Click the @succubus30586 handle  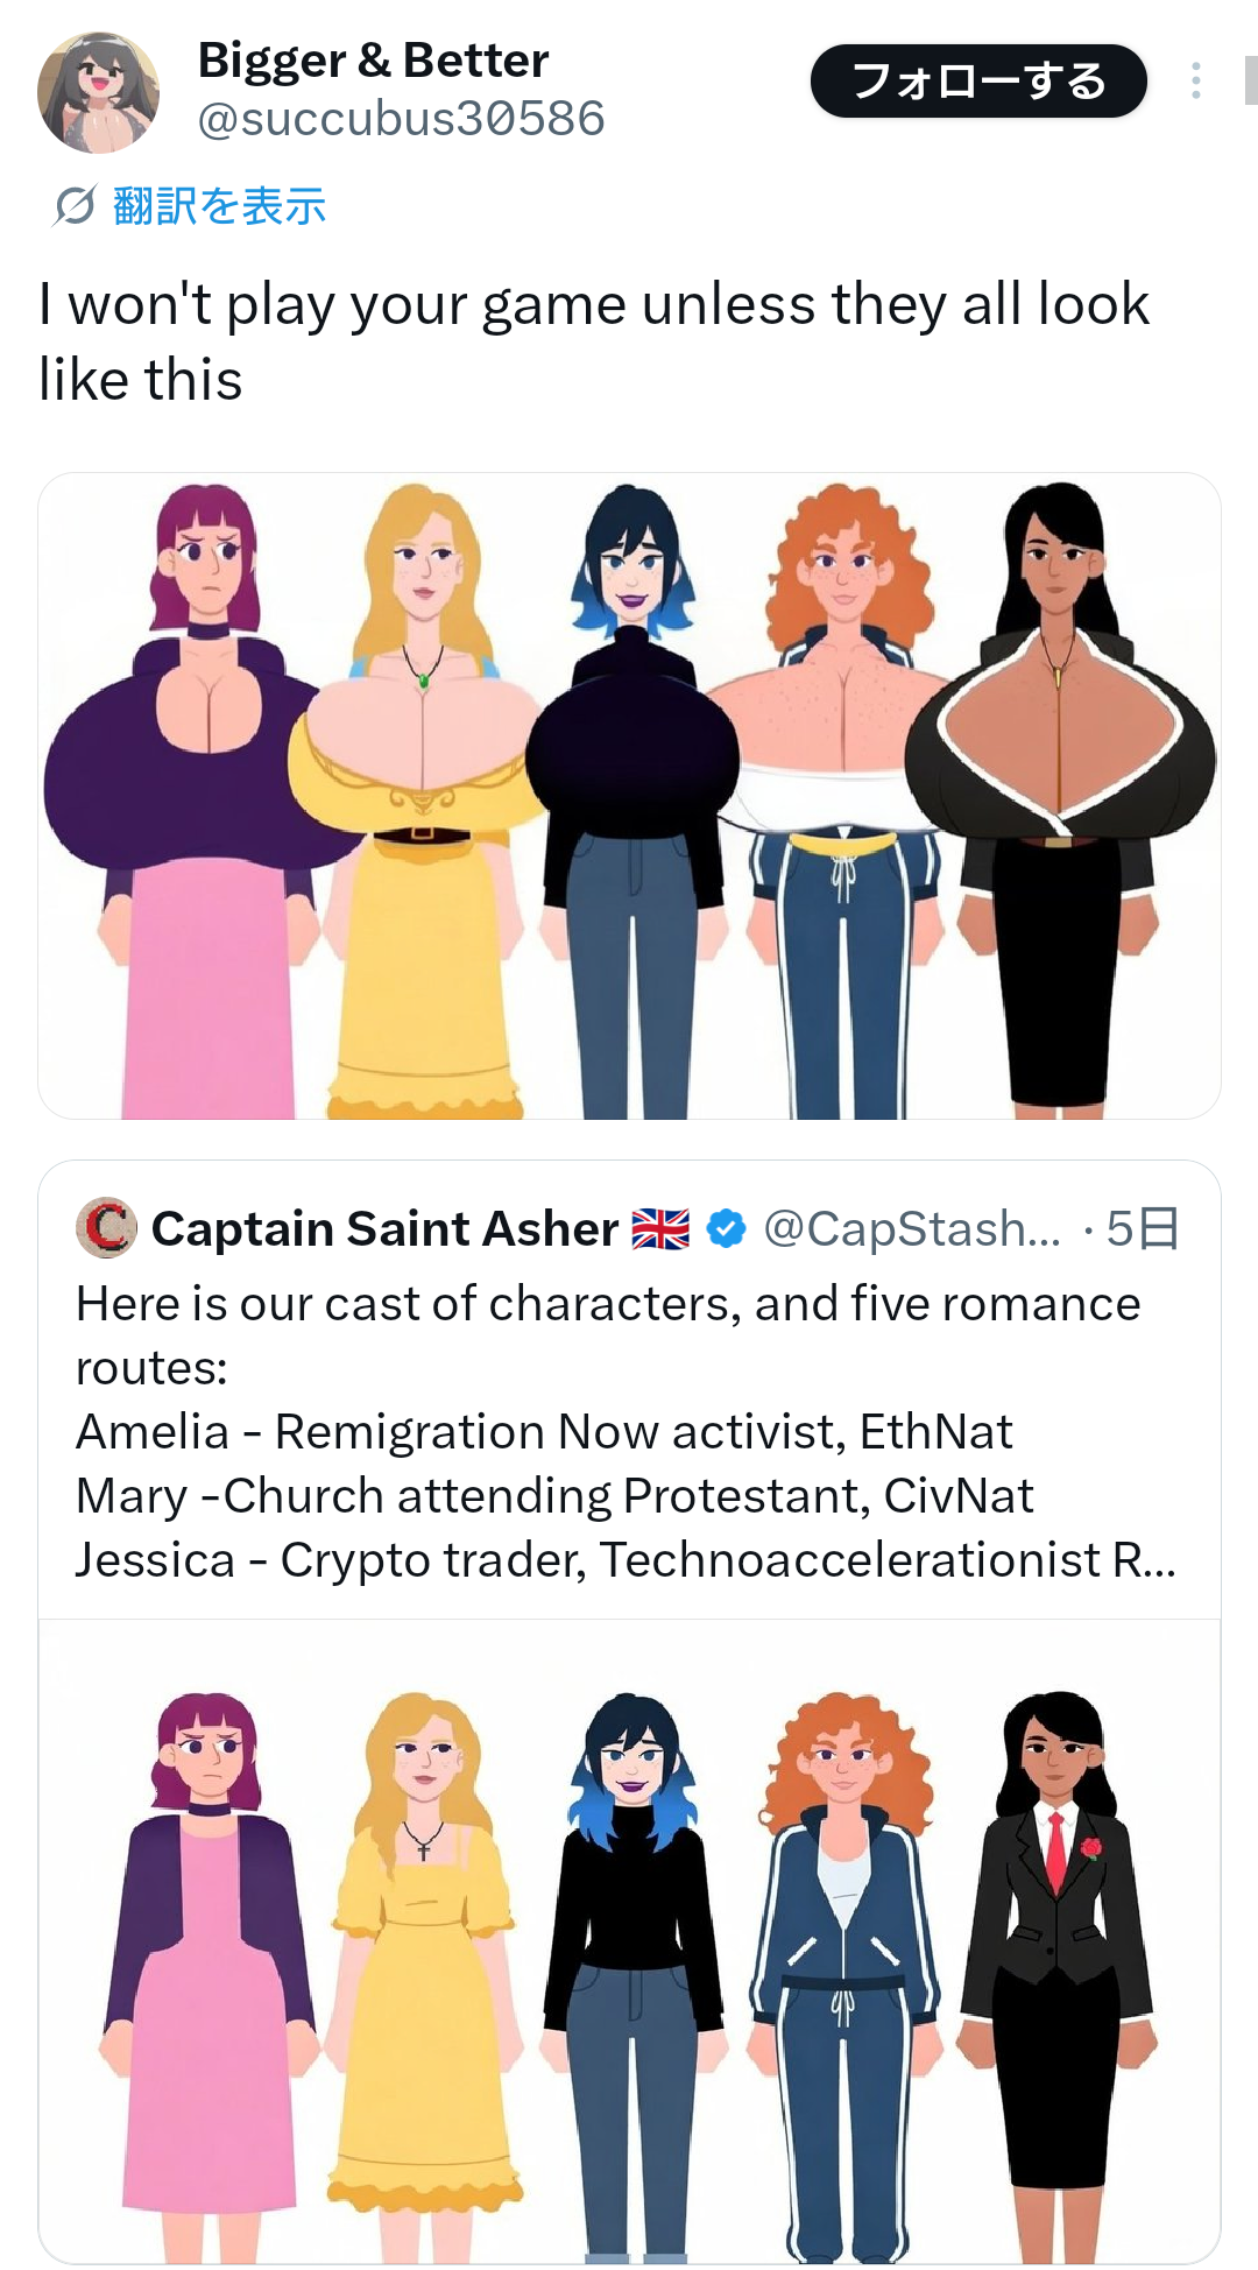coord(401,119)
